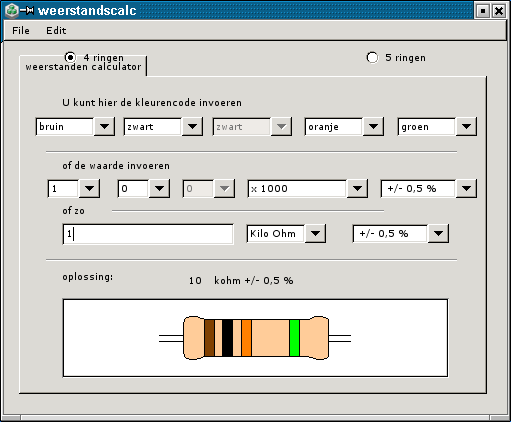Expand the x 1000 multiplier dropdown
Viewport: 511px width, 422px height.
357,188
